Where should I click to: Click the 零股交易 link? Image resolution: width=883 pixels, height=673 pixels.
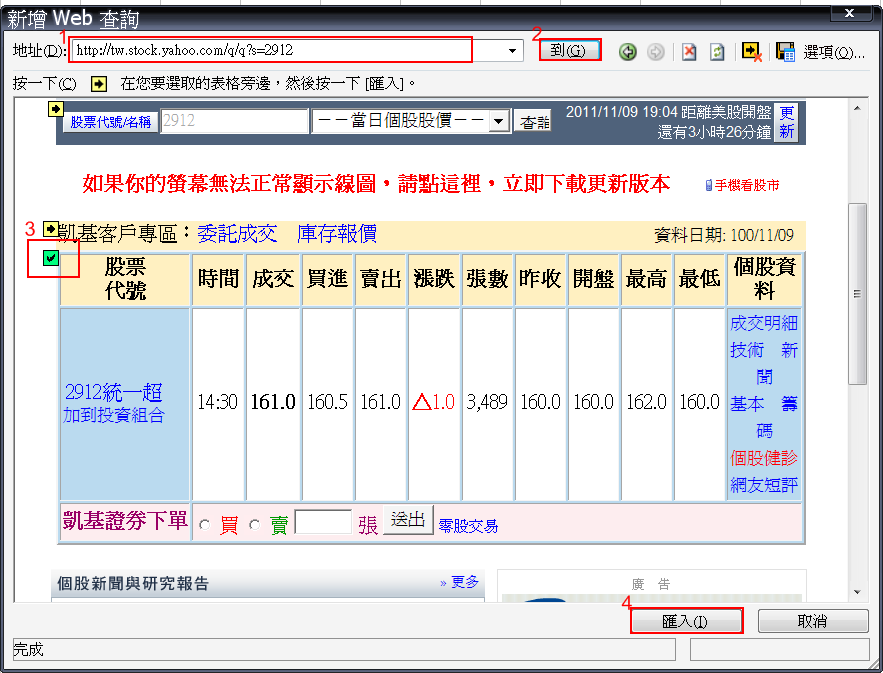point(468,526)
